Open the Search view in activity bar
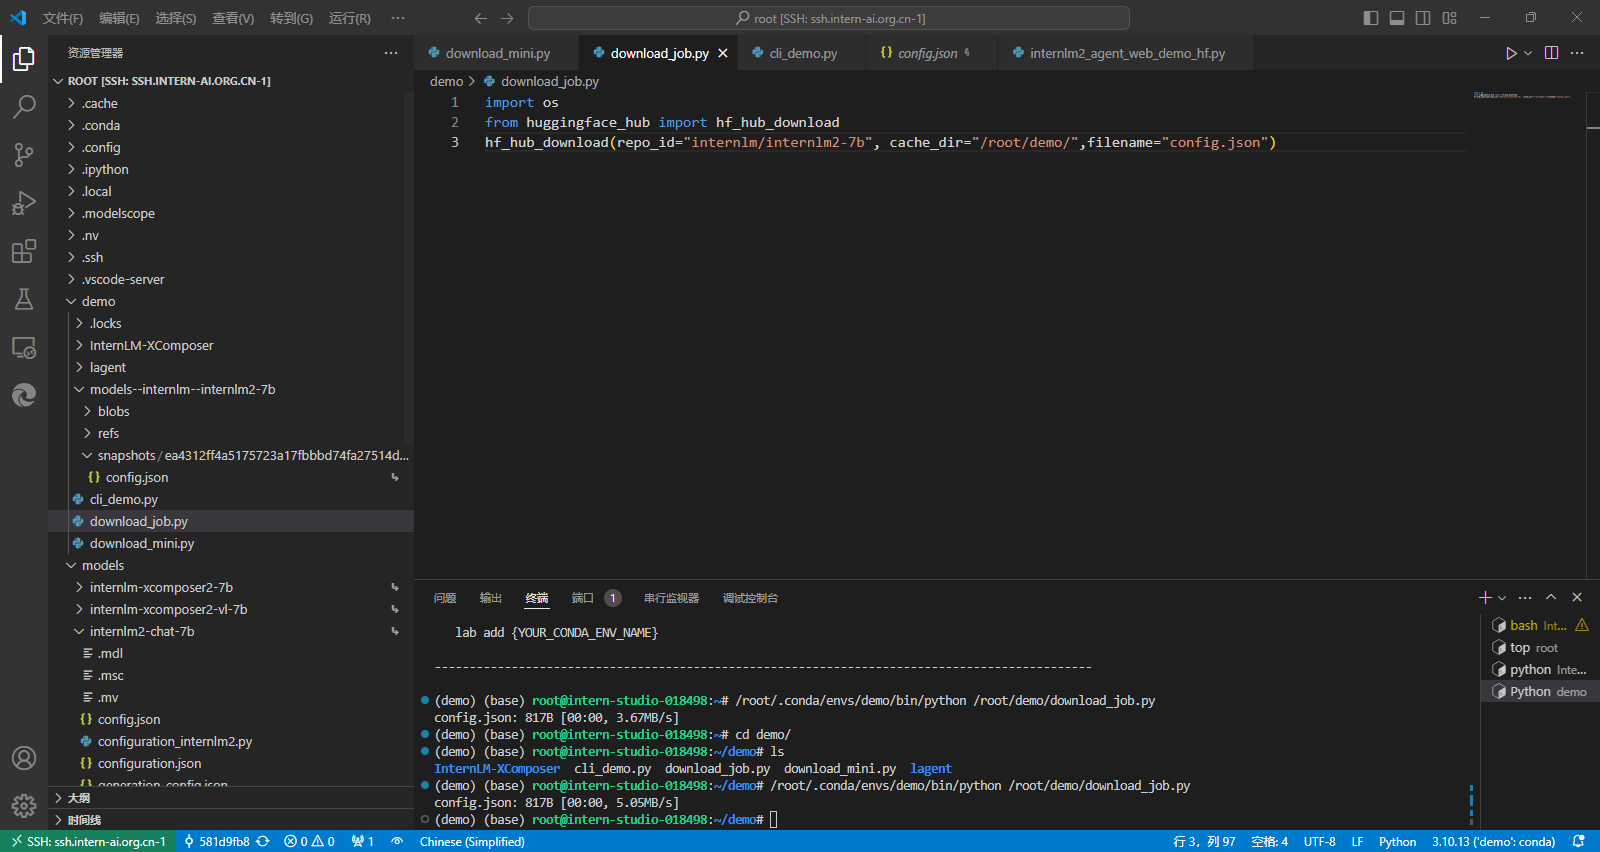Screen dimensions: 1600x852 coord(24,106)
